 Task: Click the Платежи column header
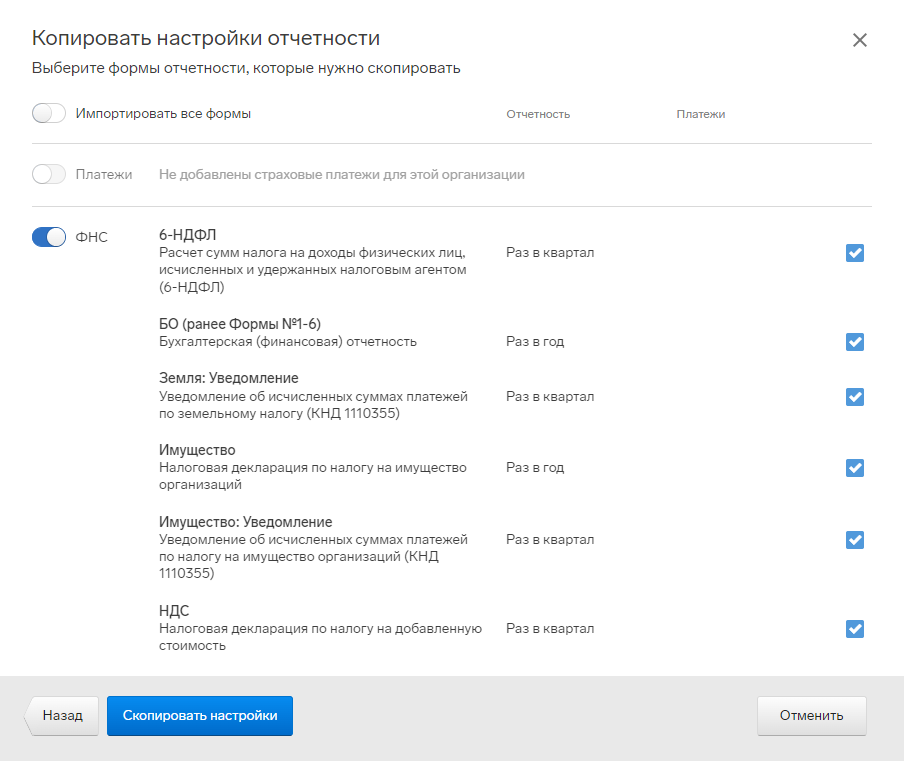pos(700,114)
